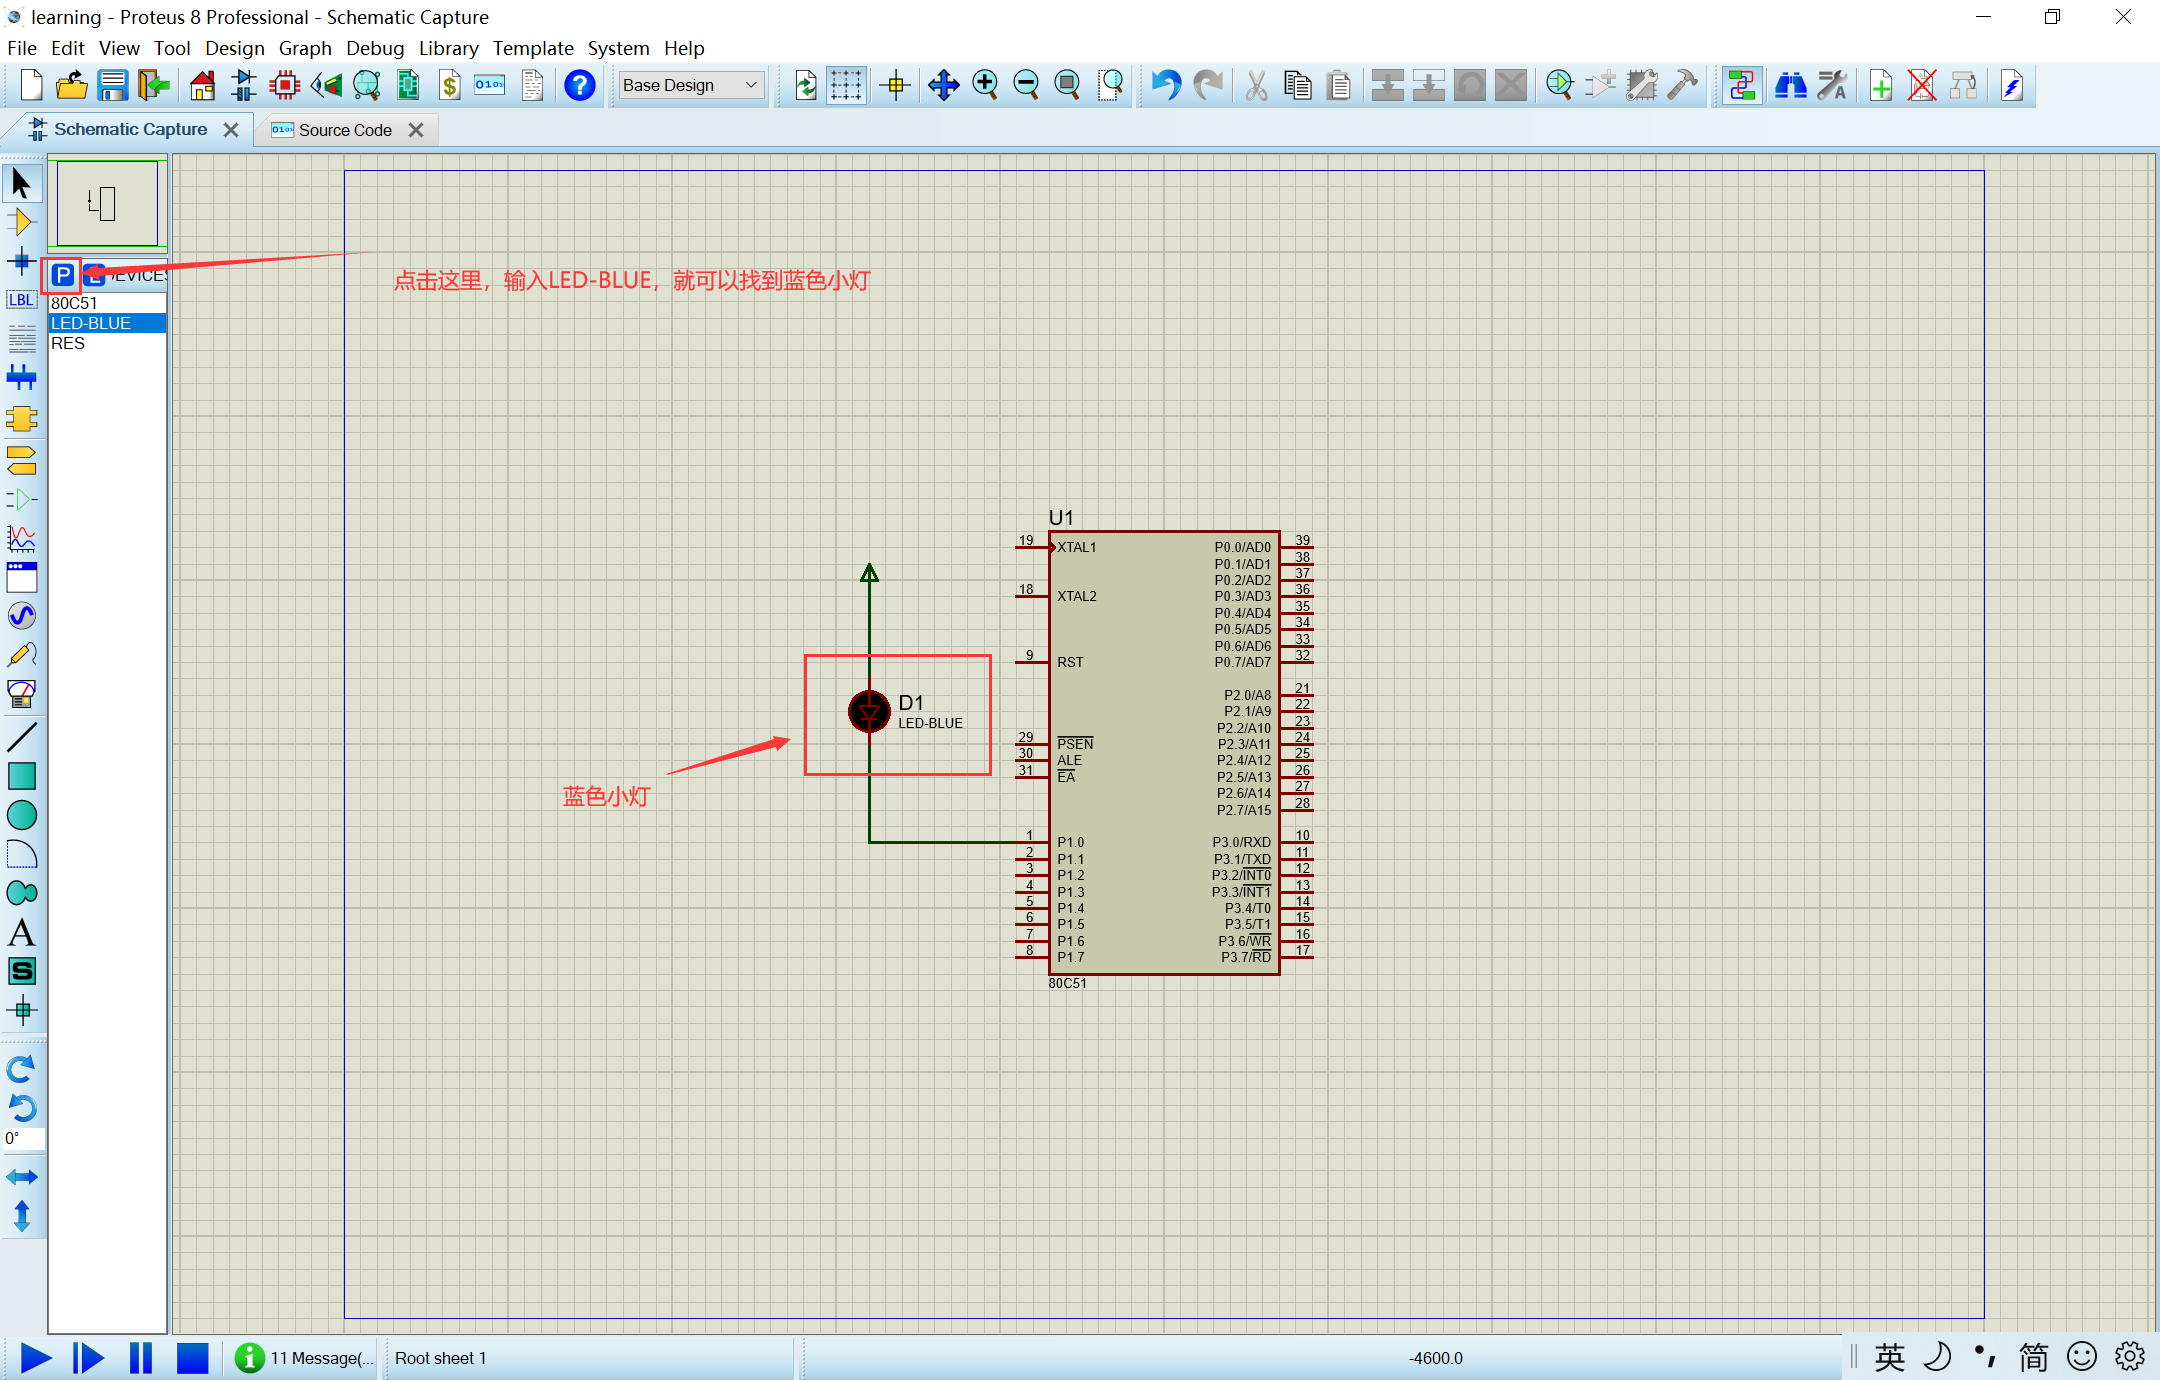Expand the Debug menu

coord(373,49)
